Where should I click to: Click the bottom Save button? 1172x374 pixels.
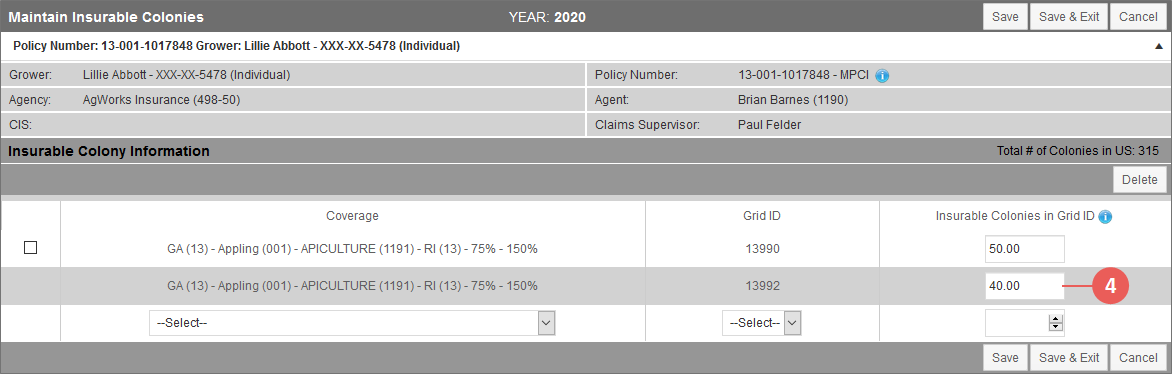pyautogui.click(x=1005, y=357)
